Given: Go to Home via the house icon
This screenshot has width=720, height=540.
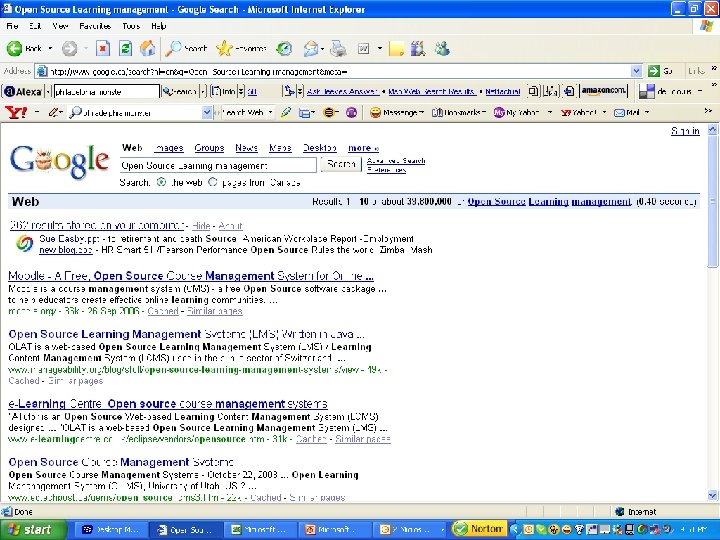Looking at the screenshot, I should click(x=147, y=48).
